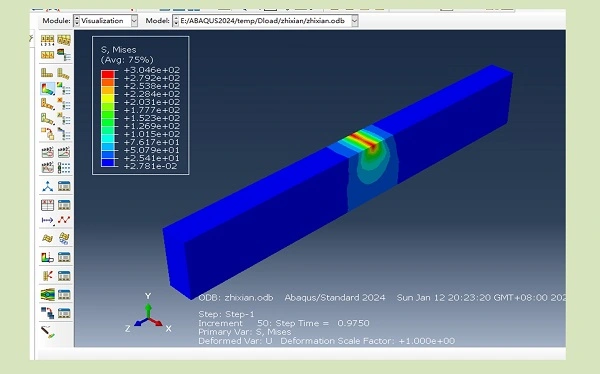
Task: Open the Common Options icon
Action: tap(64, 55)
